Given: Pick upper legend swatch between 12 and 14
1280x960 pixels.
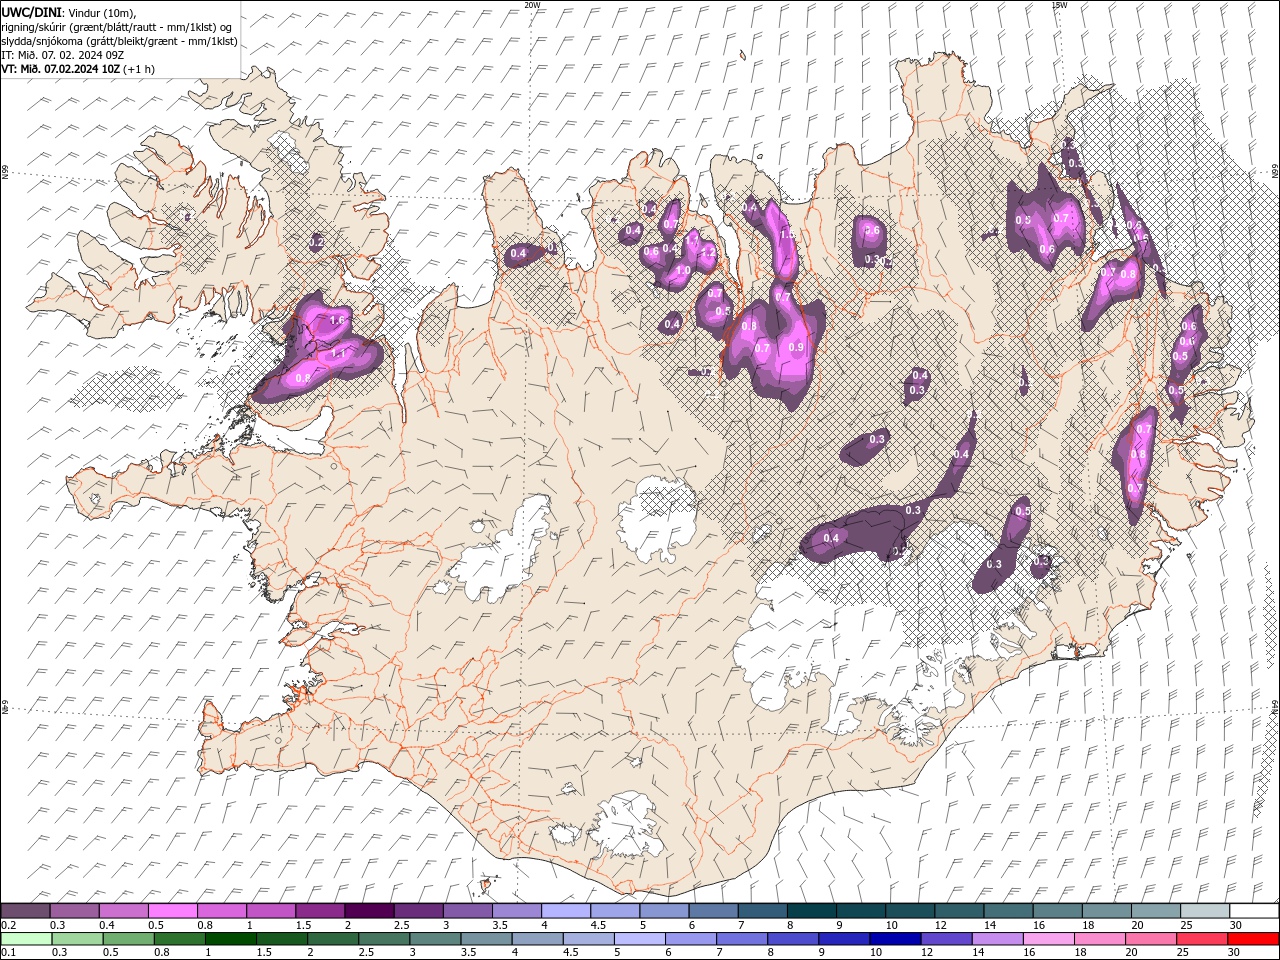Looking at the screenshot, I should [x=959, y=911].
